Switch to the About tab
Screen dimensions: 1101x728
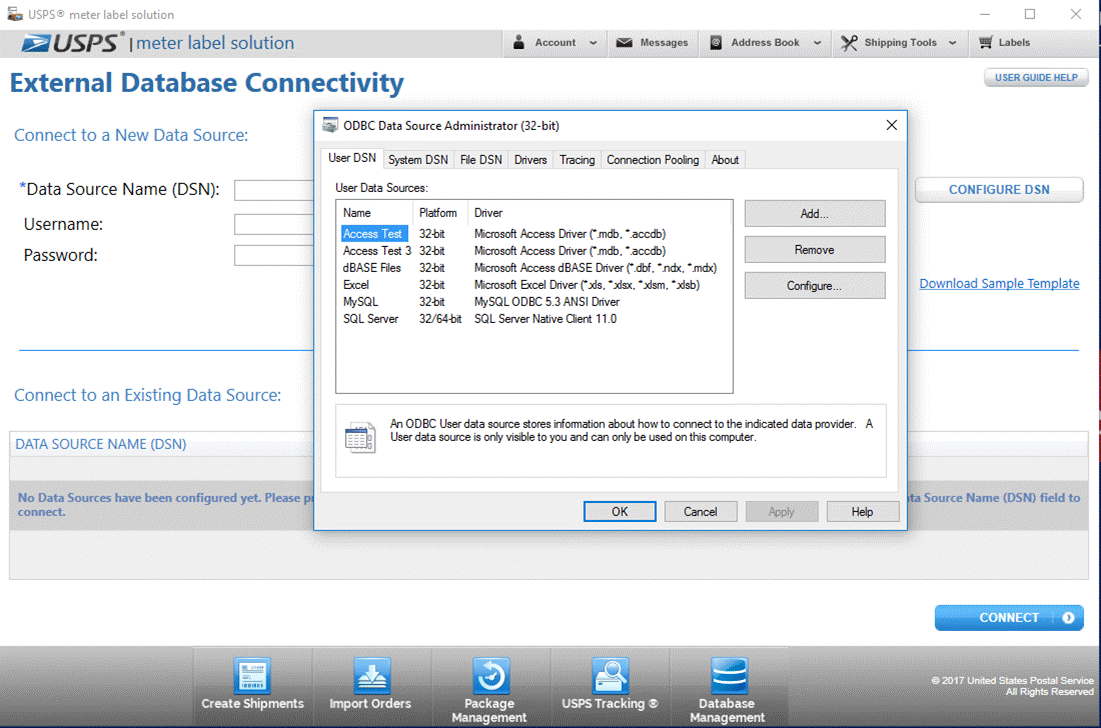725,160
